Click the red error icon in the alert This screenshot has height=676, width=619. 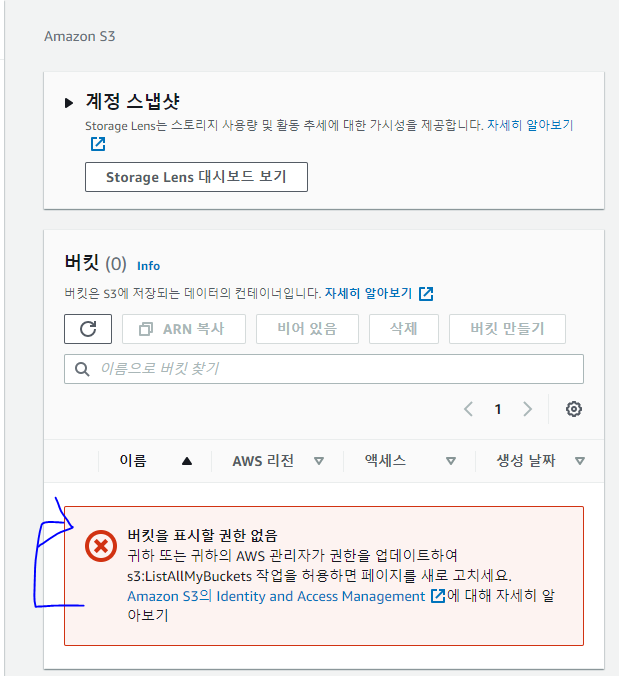pos(101,546)
